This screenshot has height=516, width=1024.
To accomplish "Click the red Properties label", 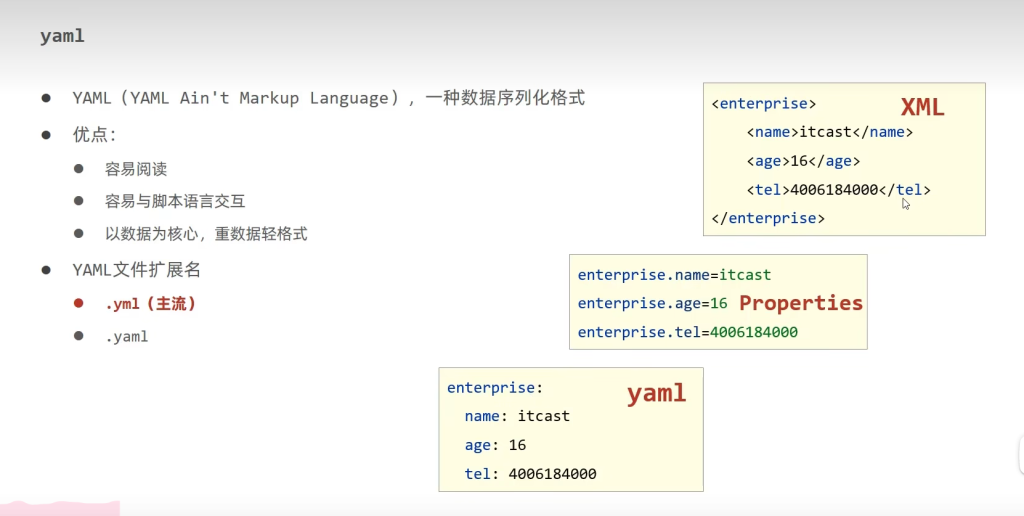I will click(800, 303).
